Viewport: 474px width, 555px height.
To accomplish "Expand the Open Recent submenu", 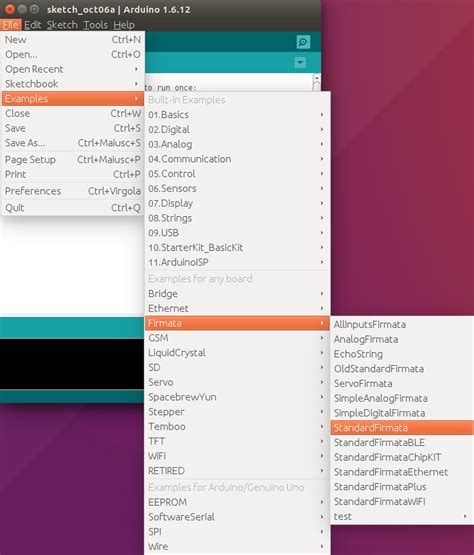I will coord(73,69).
